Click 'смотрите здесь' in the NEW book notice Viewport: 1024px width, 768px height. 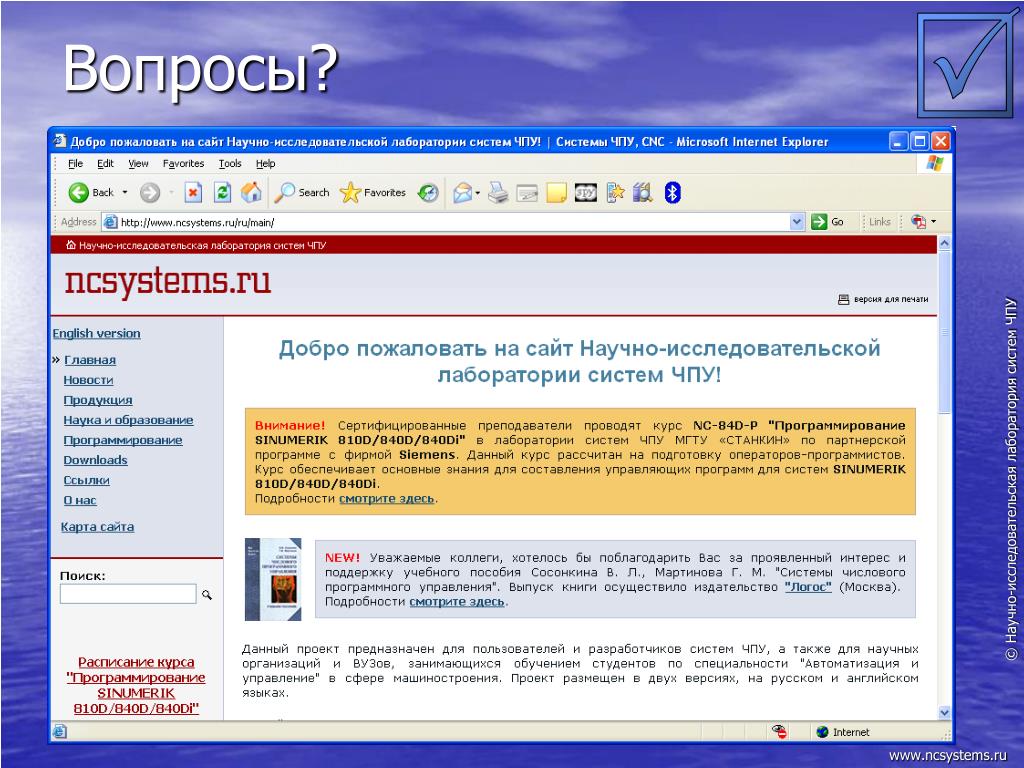[457, 601]
